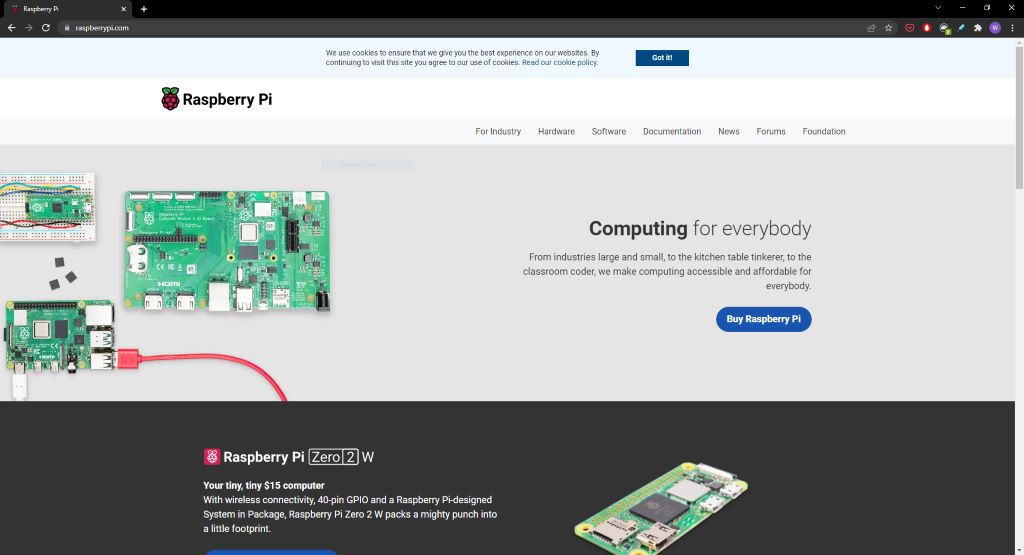
Task: Click the Raspberry Pi Zero 2 W heading
Action: point(289,457)
